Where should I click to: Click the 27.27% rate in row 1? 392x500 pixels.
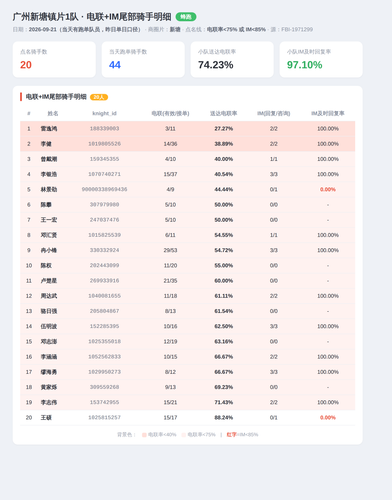point(223,129)
